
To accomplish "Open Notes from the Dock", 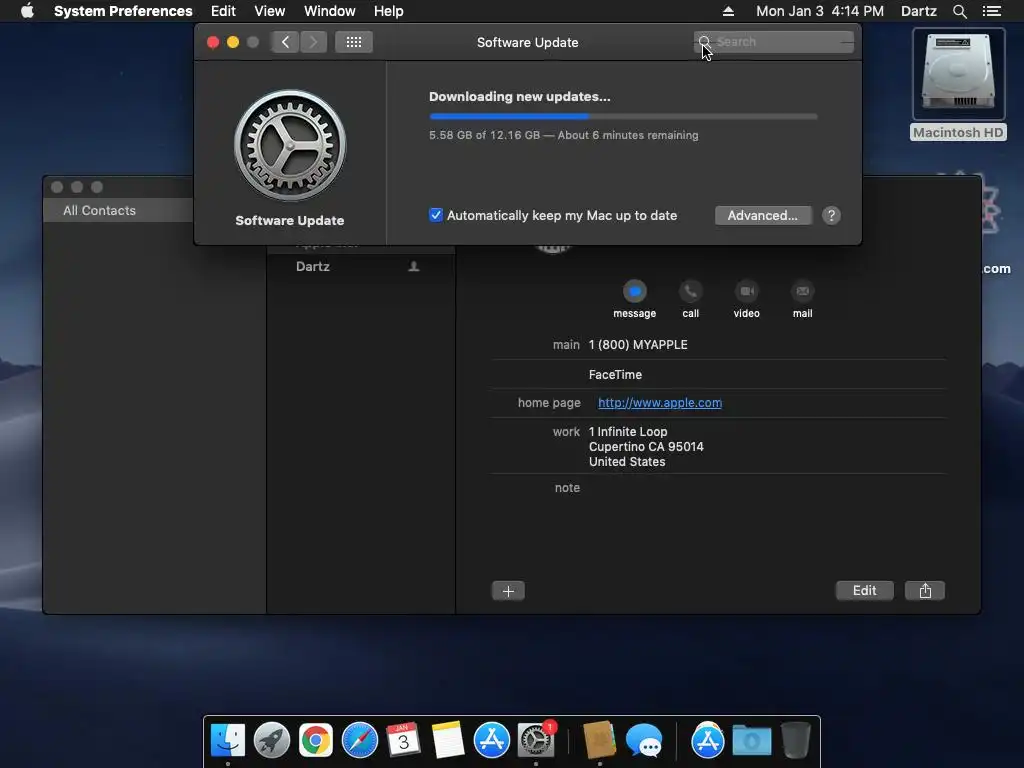I will click(448, 741).
